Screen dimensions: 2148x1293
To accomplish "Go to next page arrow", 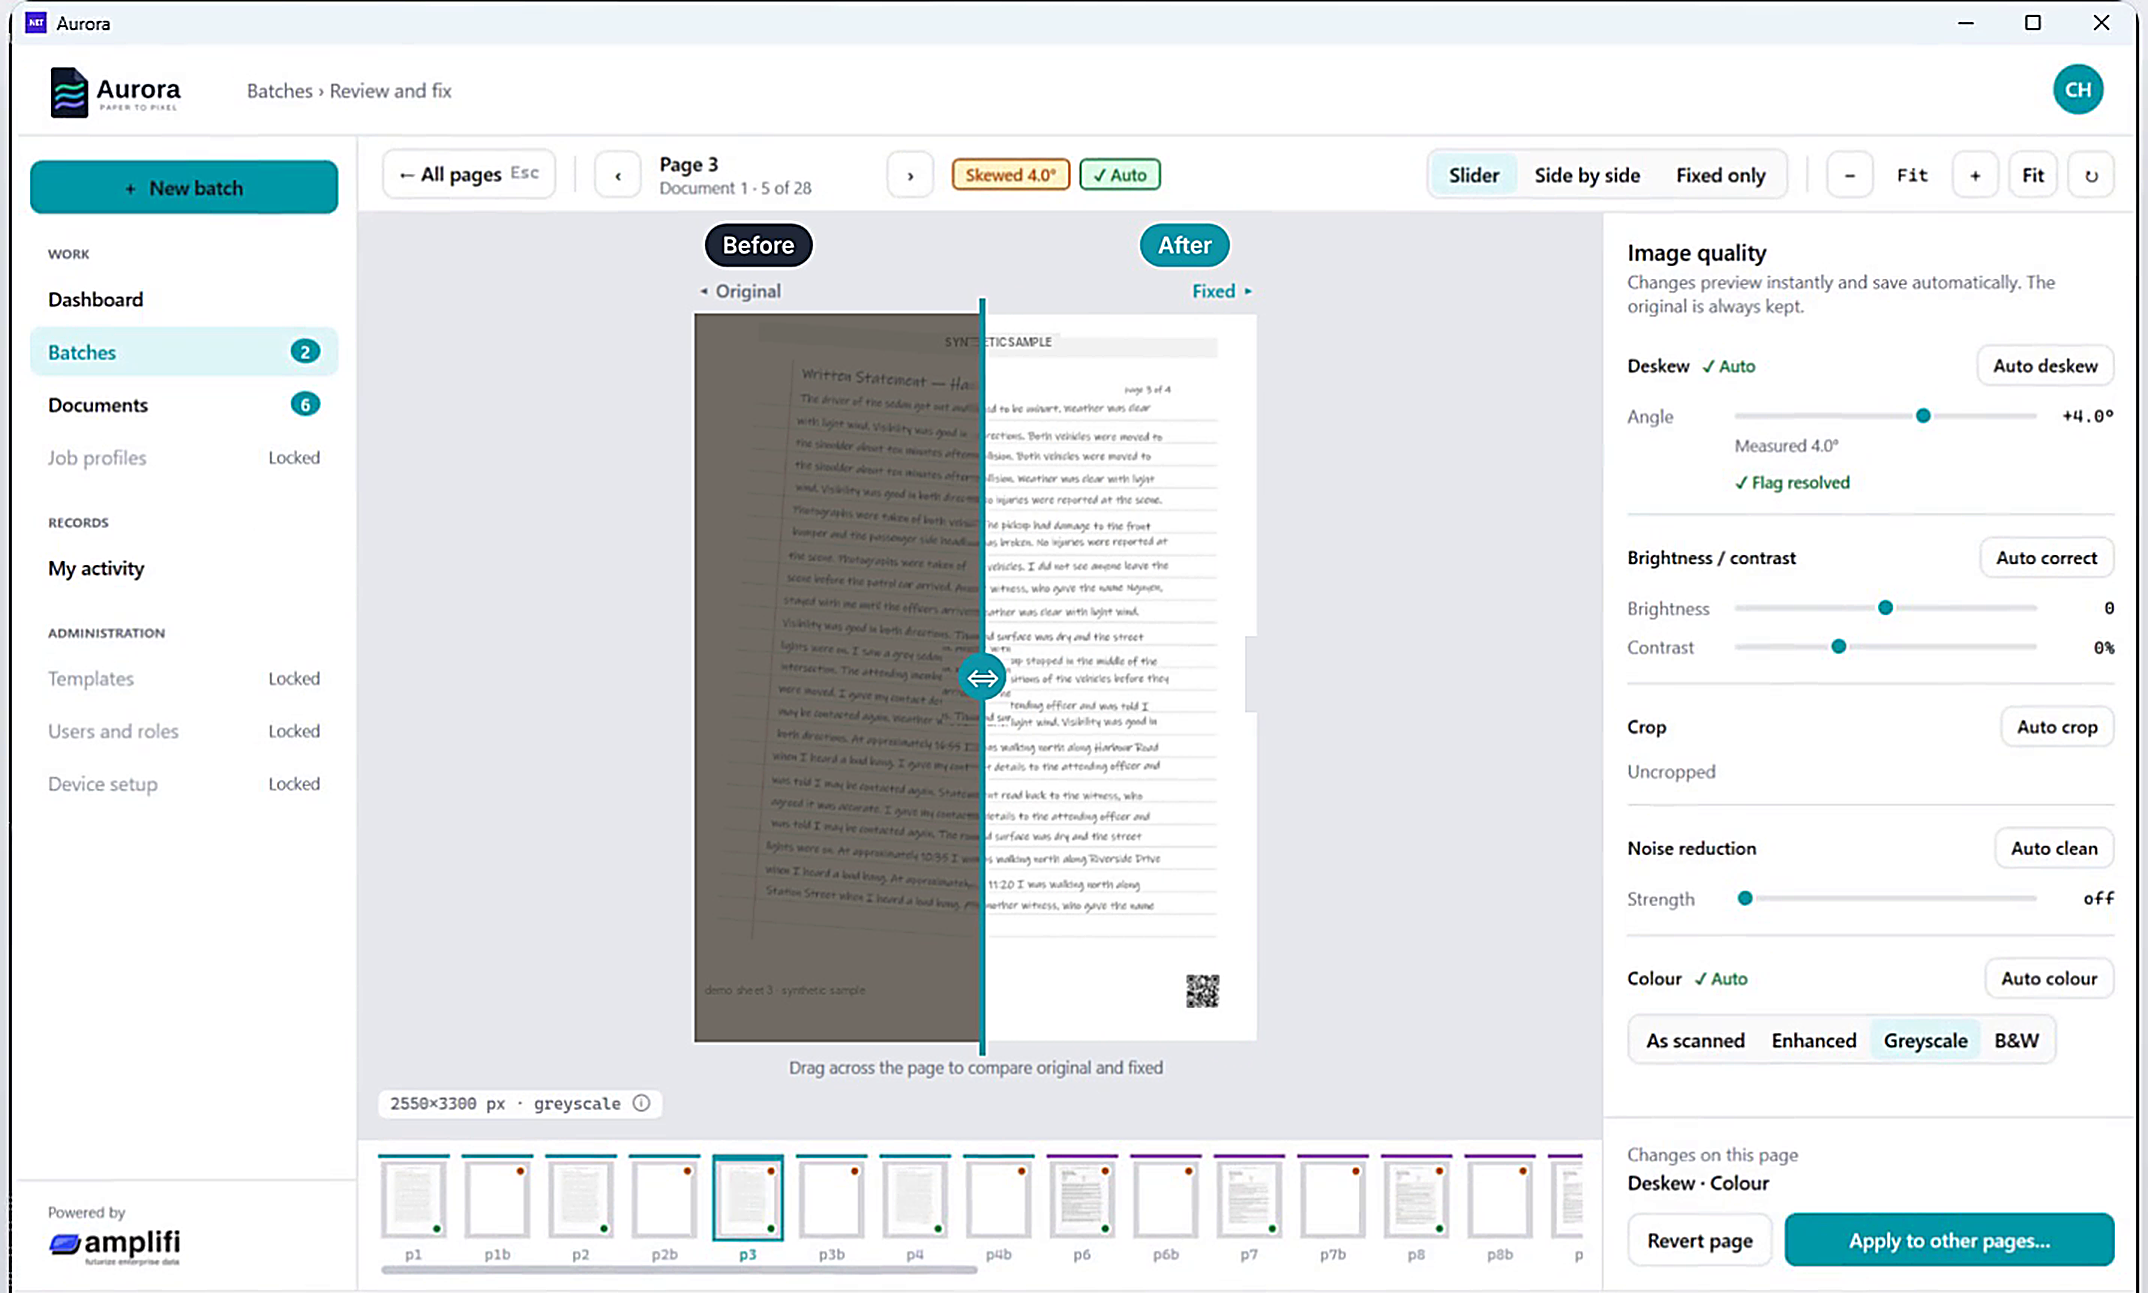I will [x=910, y=176].
